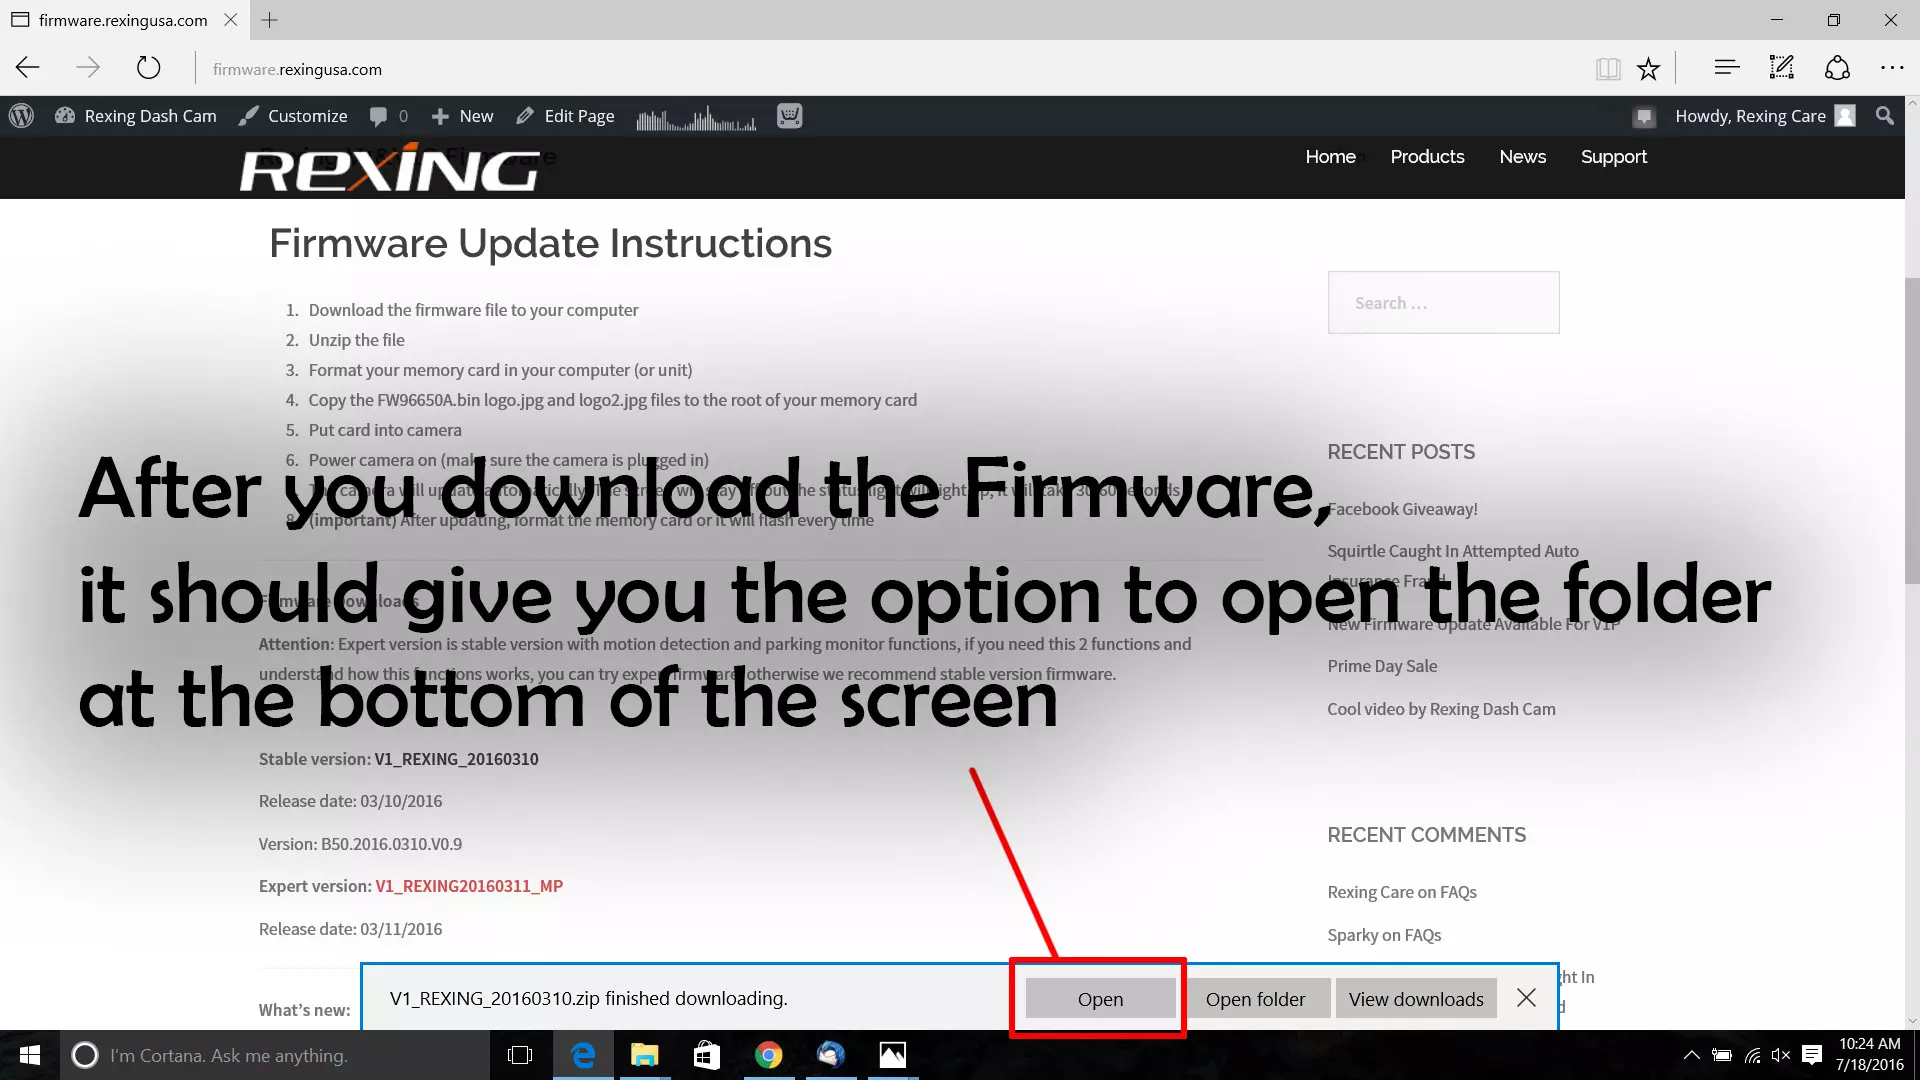Open Cool video by Rexing Dash Cam post

pyautogui.click(x=1441, y=709)
